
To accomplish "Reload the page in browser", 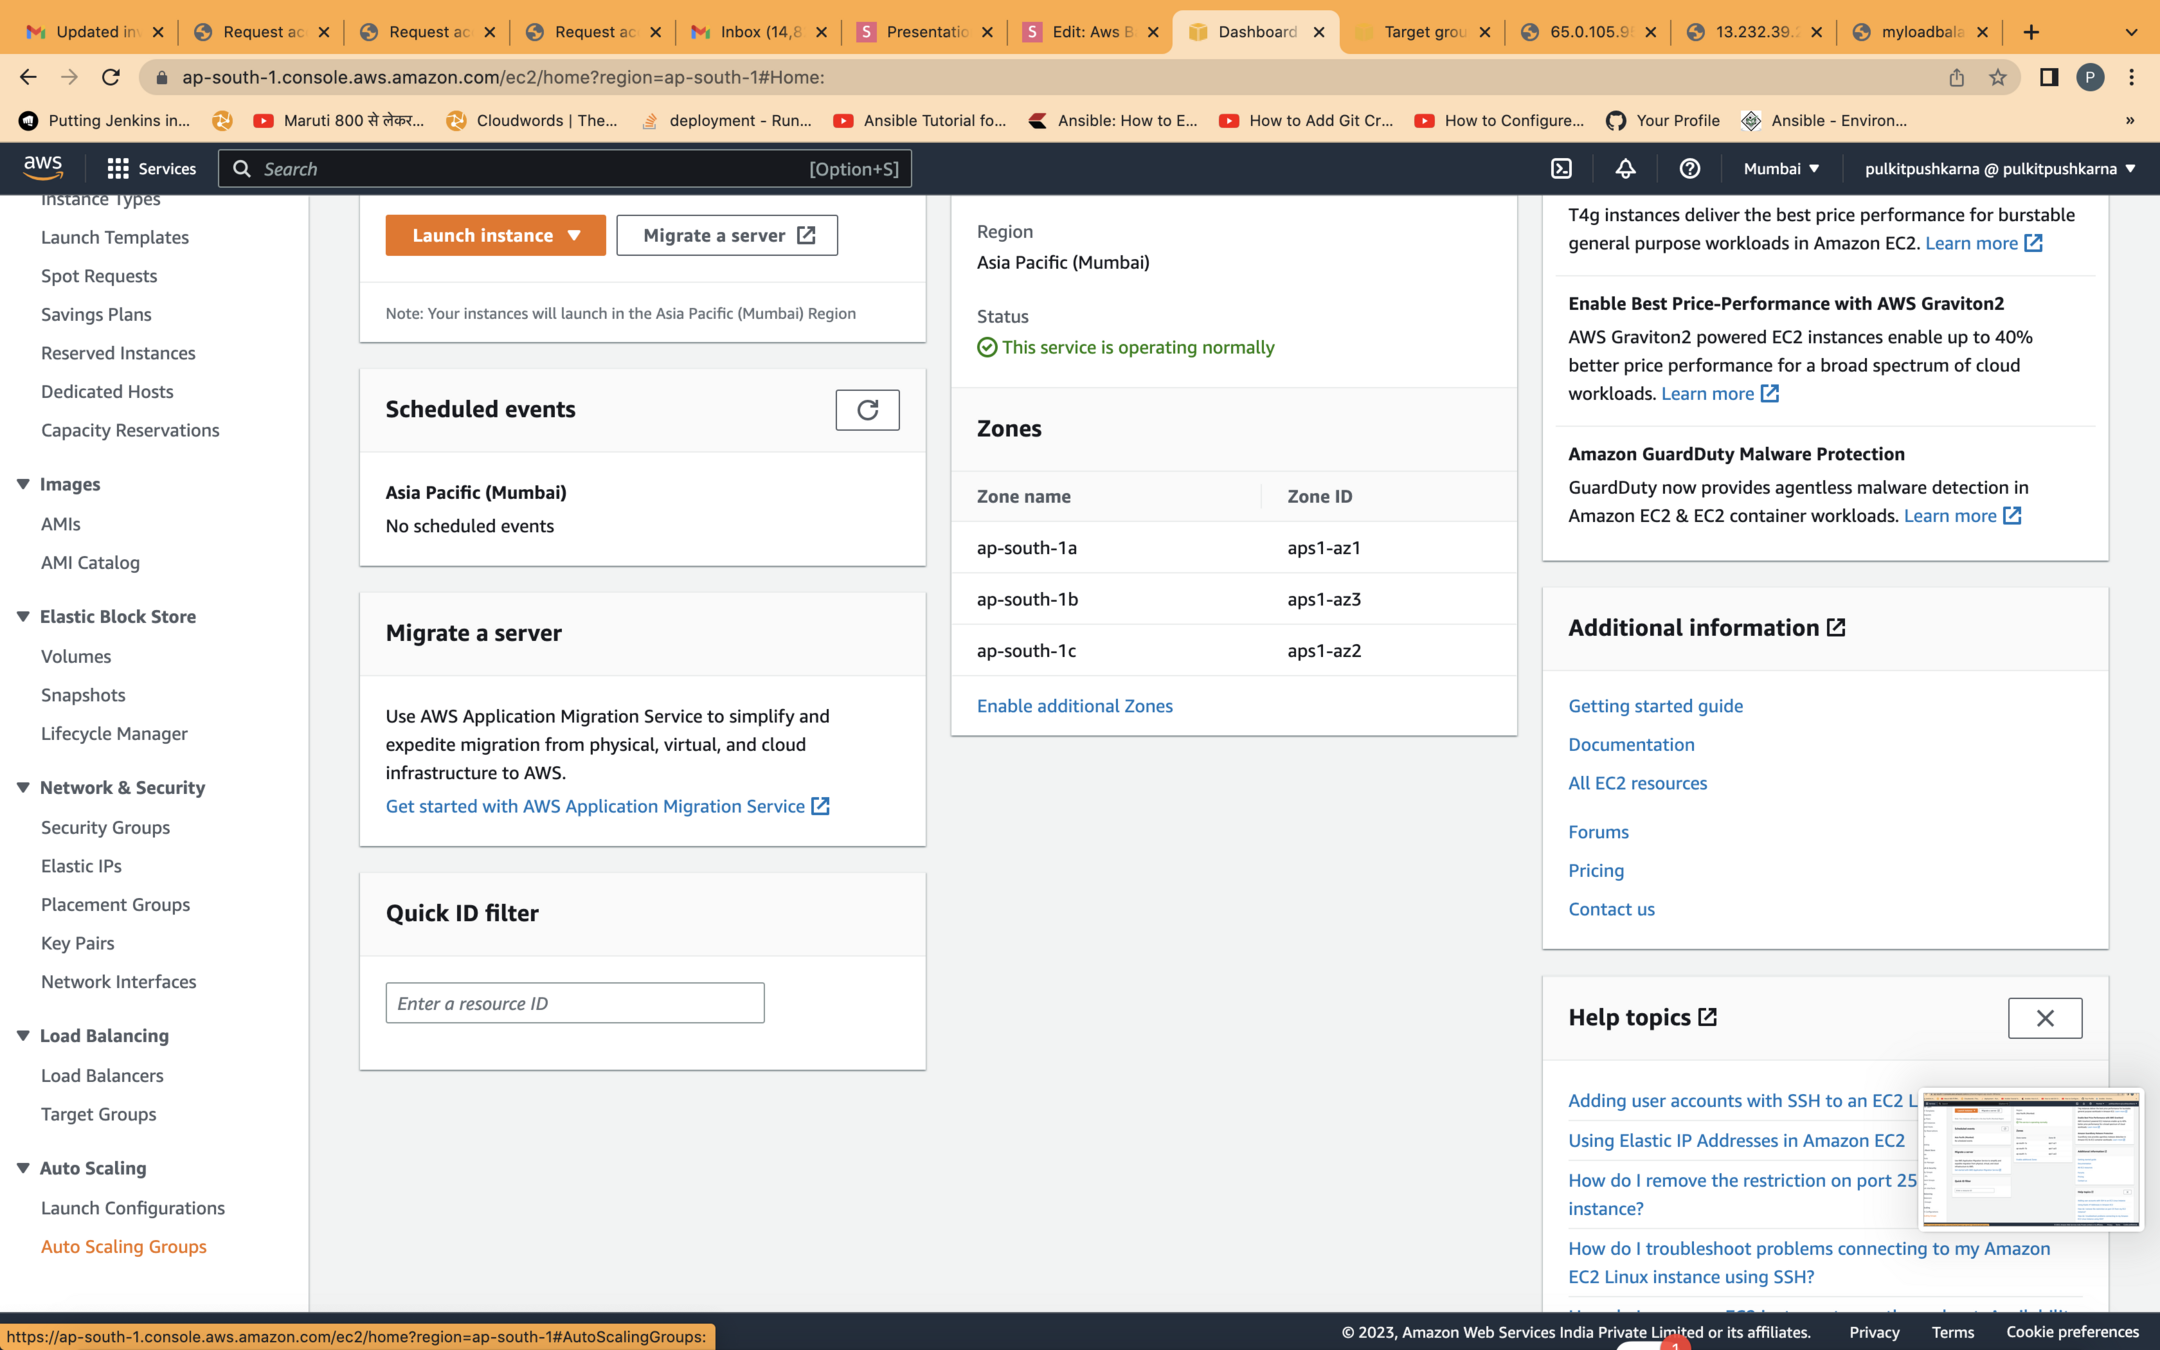I will [x=111, y=77].
